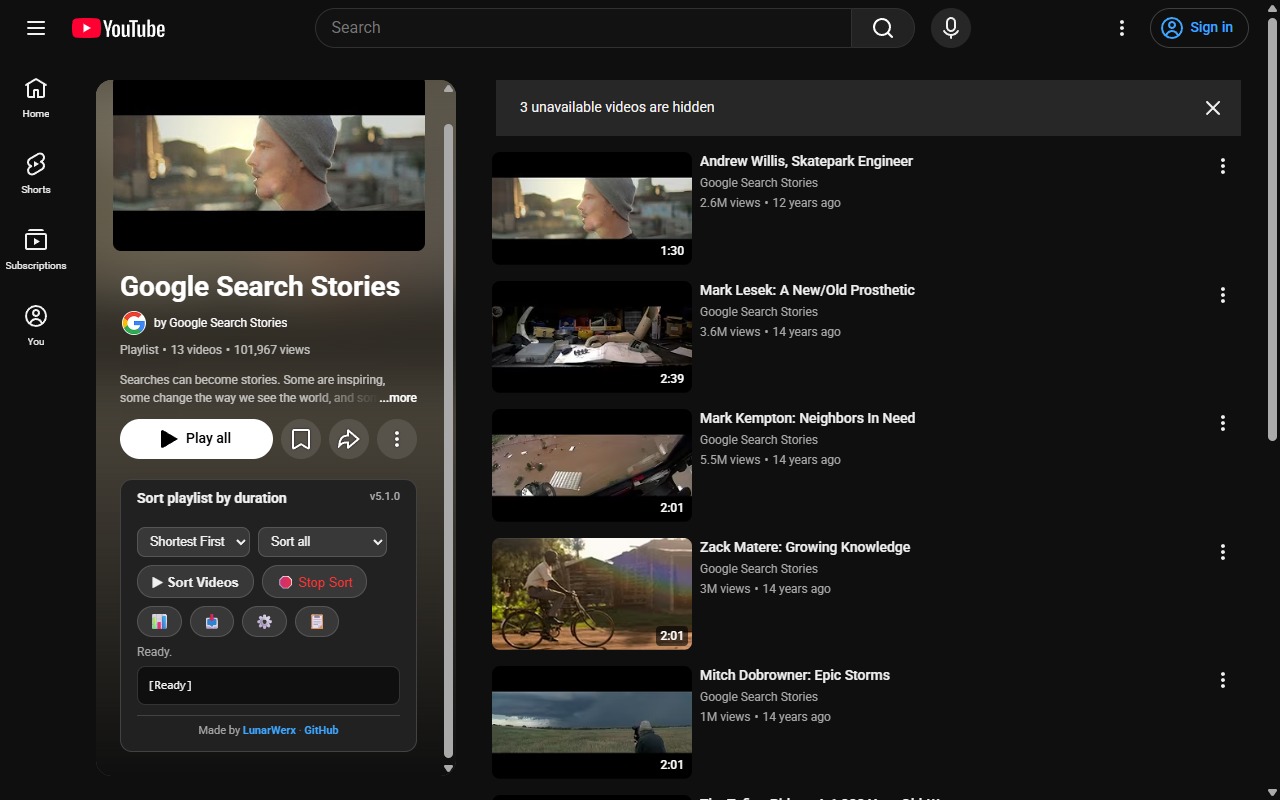
Task: Click the playlist header cover thumbnail
Action: pos(269,165)
